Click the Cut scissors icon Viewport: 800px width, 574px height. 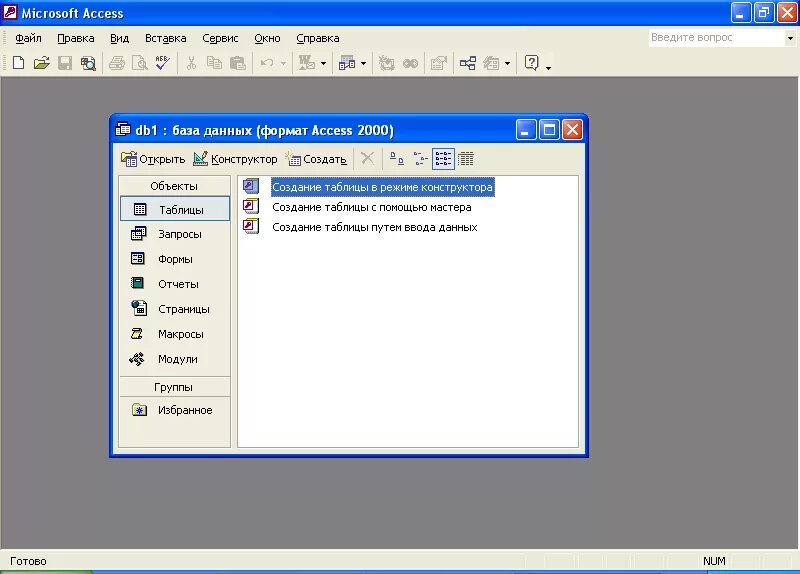click(191, 63)
